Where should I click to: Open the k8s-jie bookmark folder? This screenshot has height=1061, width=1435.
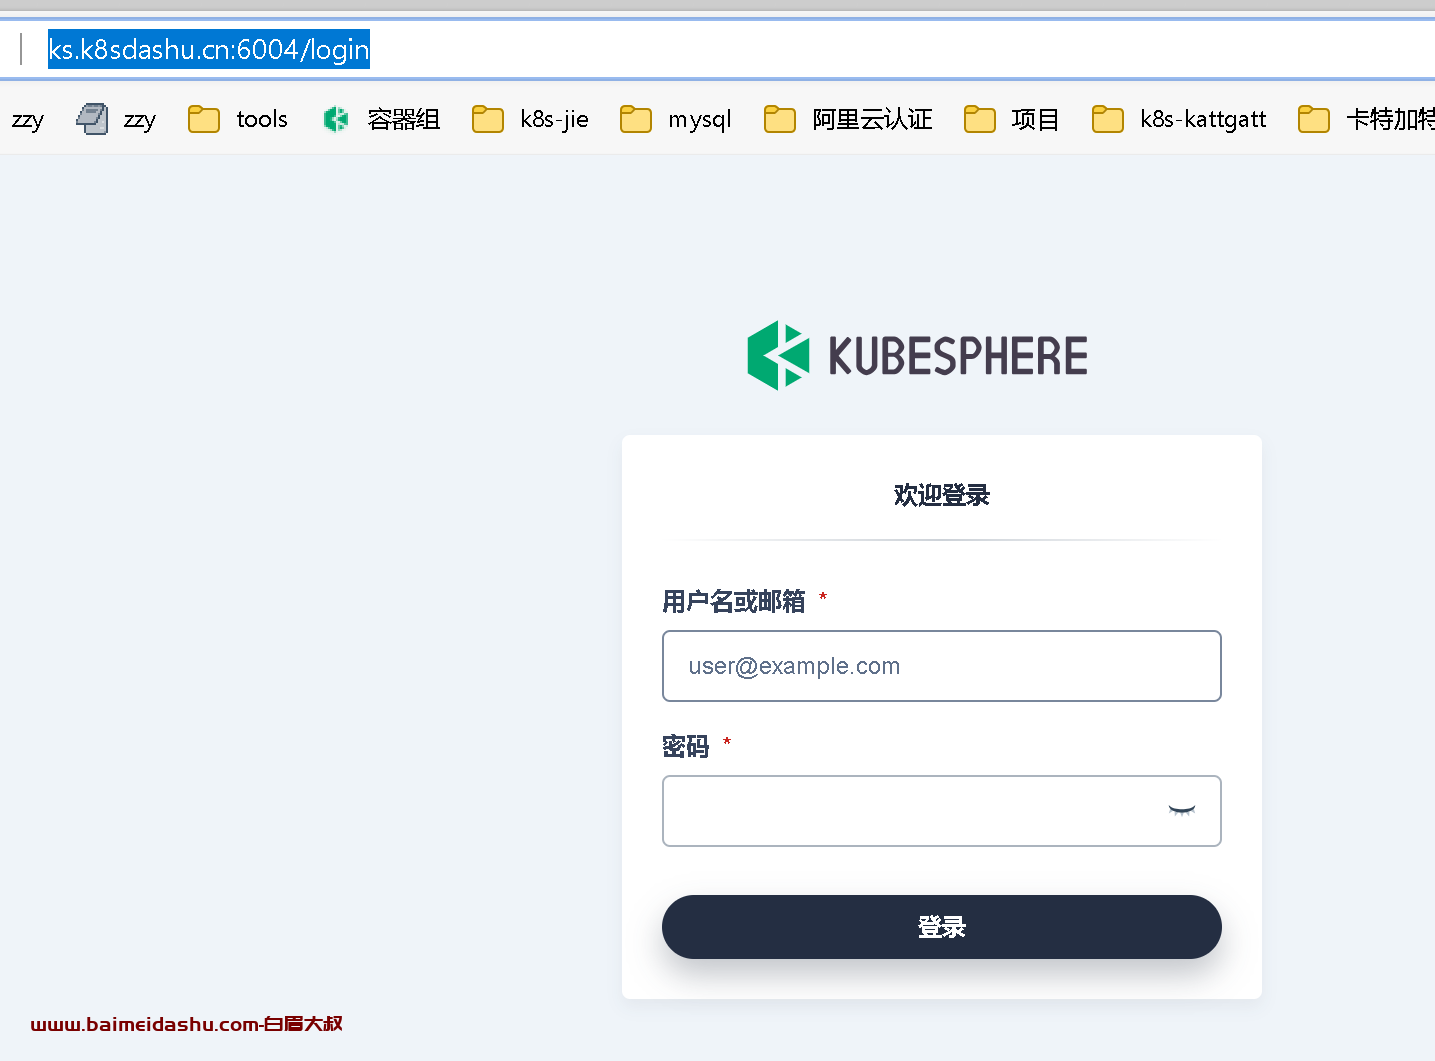pos(531,120)
